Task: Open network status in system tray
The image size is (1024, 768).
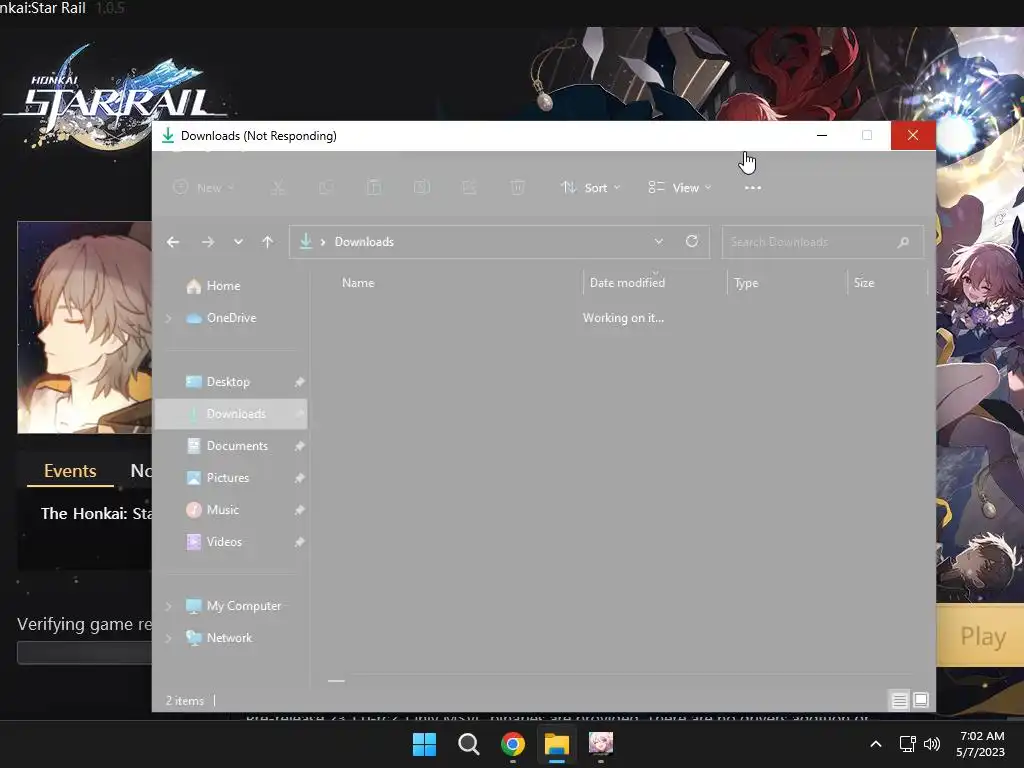Action: coord(907,744)
